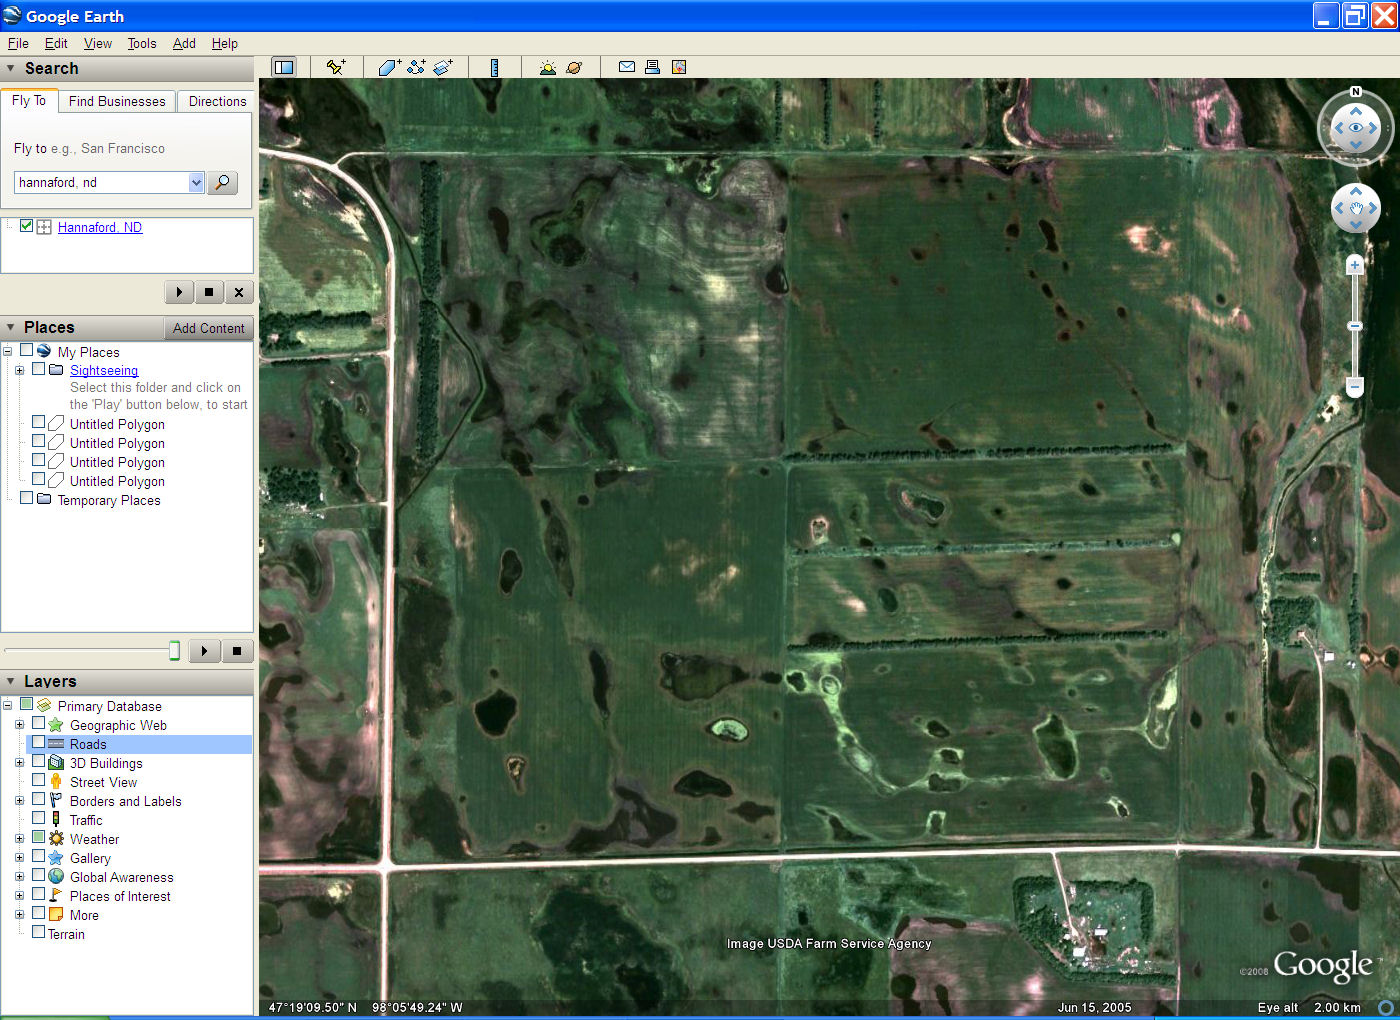The width and height of the screenshot is (1400, 1020).
Task: Expand the Global Awareness layer
Action: 19,877
